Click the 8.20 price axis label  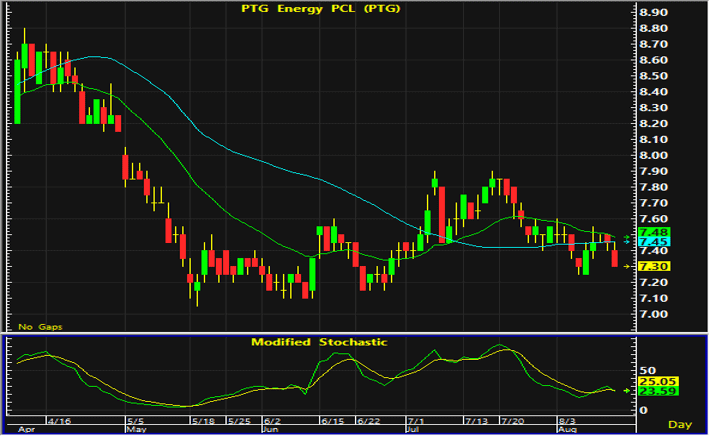[653, 124]
